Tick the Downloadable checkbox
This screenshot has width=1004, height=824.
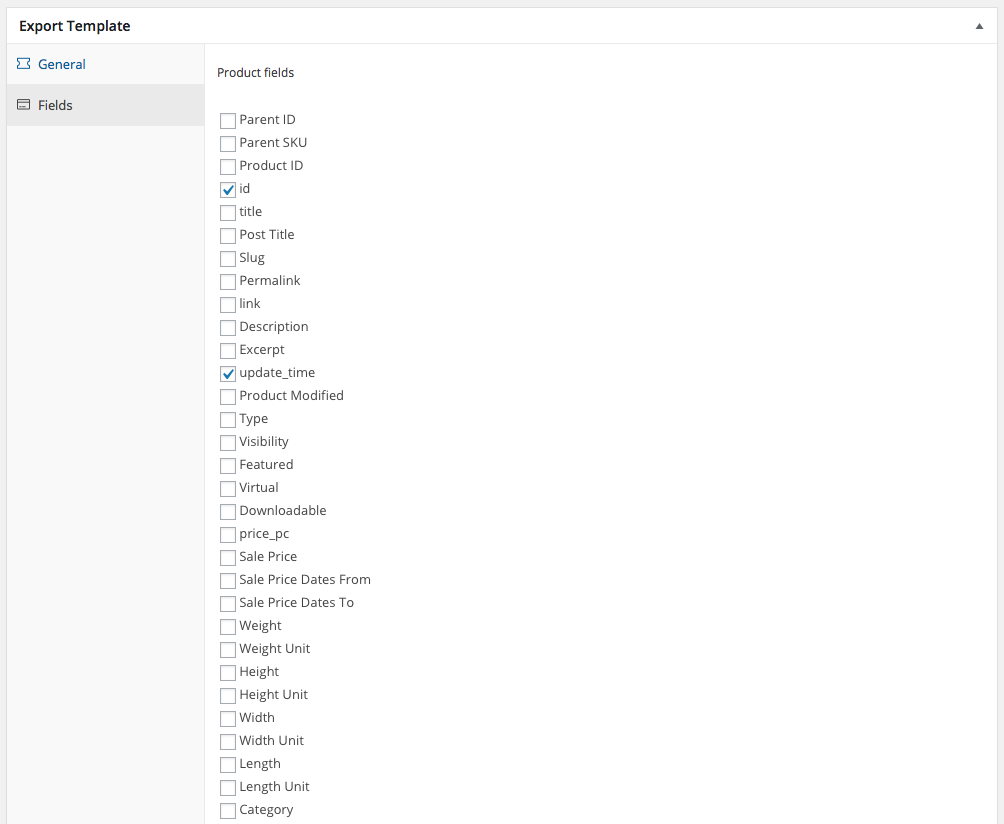coord(228,512)
